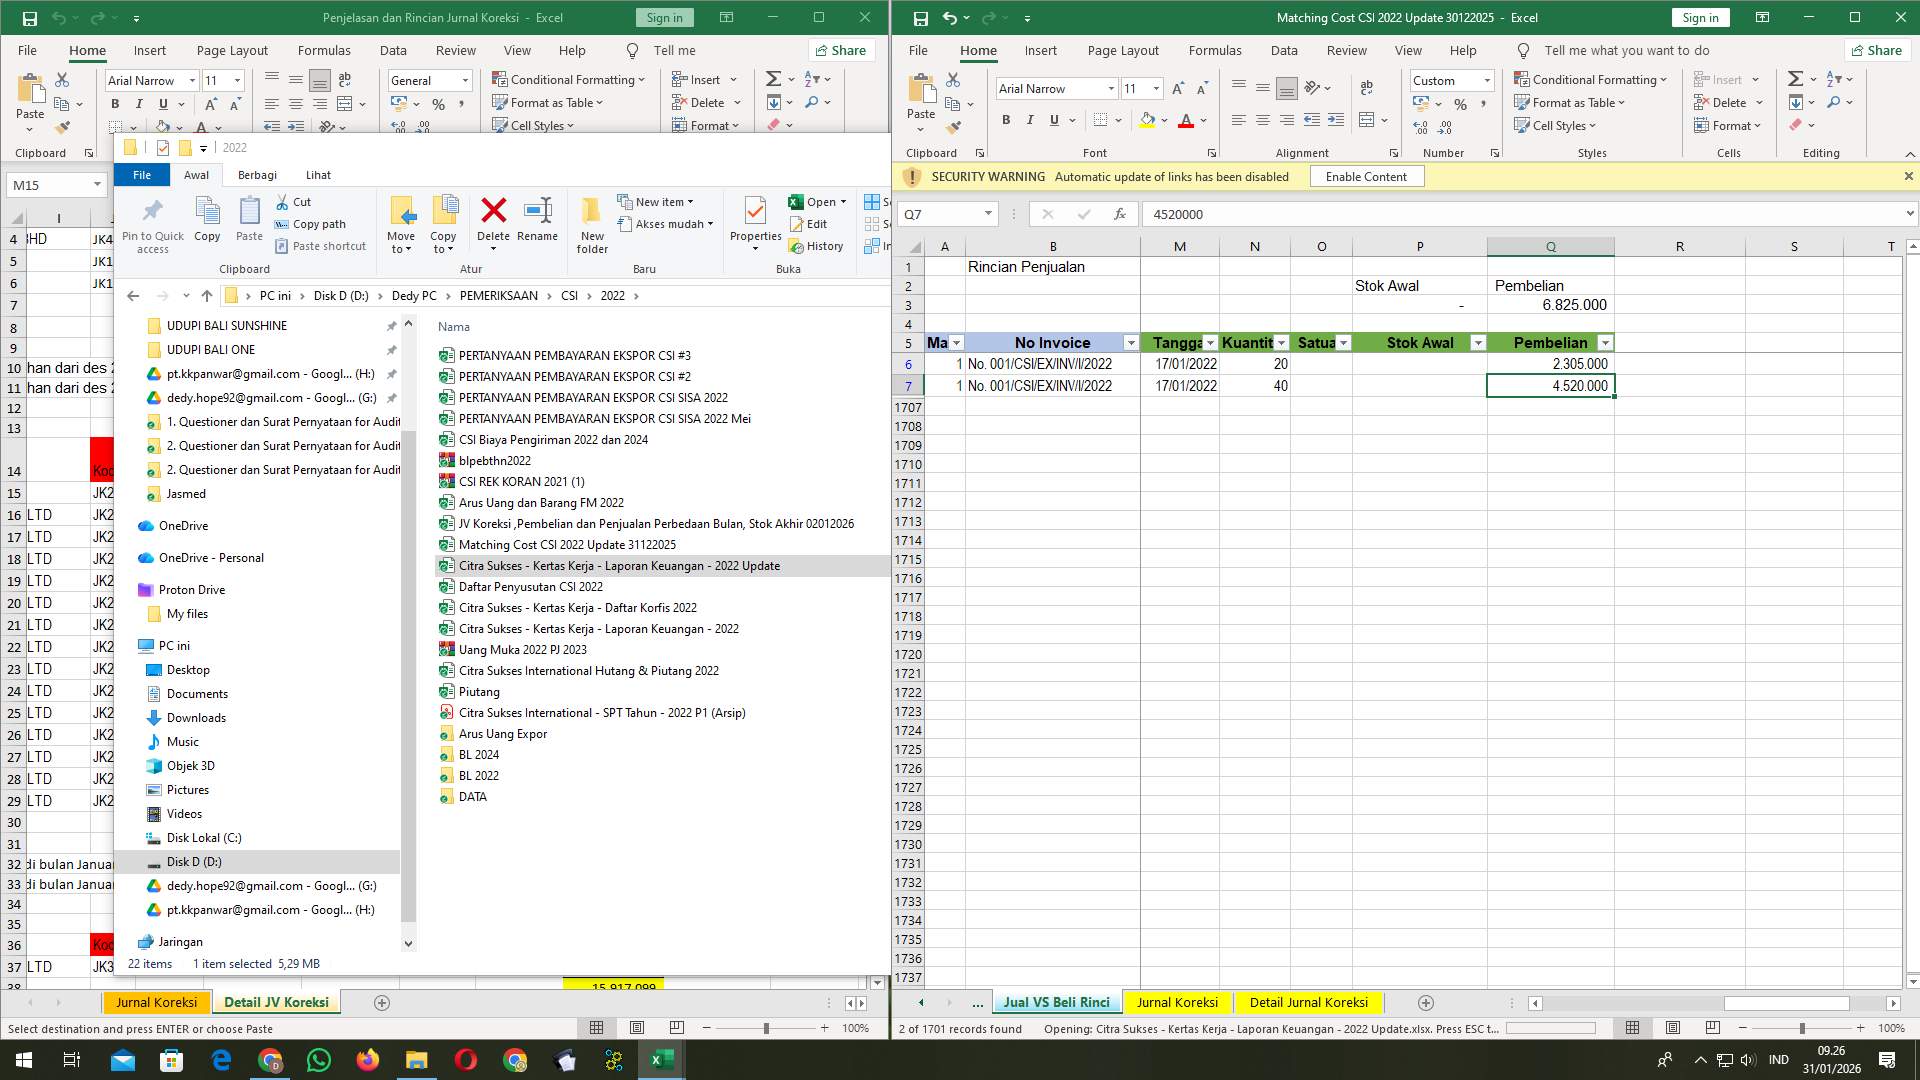The width and height of the screenshot is (1920, 1080).
Task: Click the Enable Content button
Action: 1366,176
